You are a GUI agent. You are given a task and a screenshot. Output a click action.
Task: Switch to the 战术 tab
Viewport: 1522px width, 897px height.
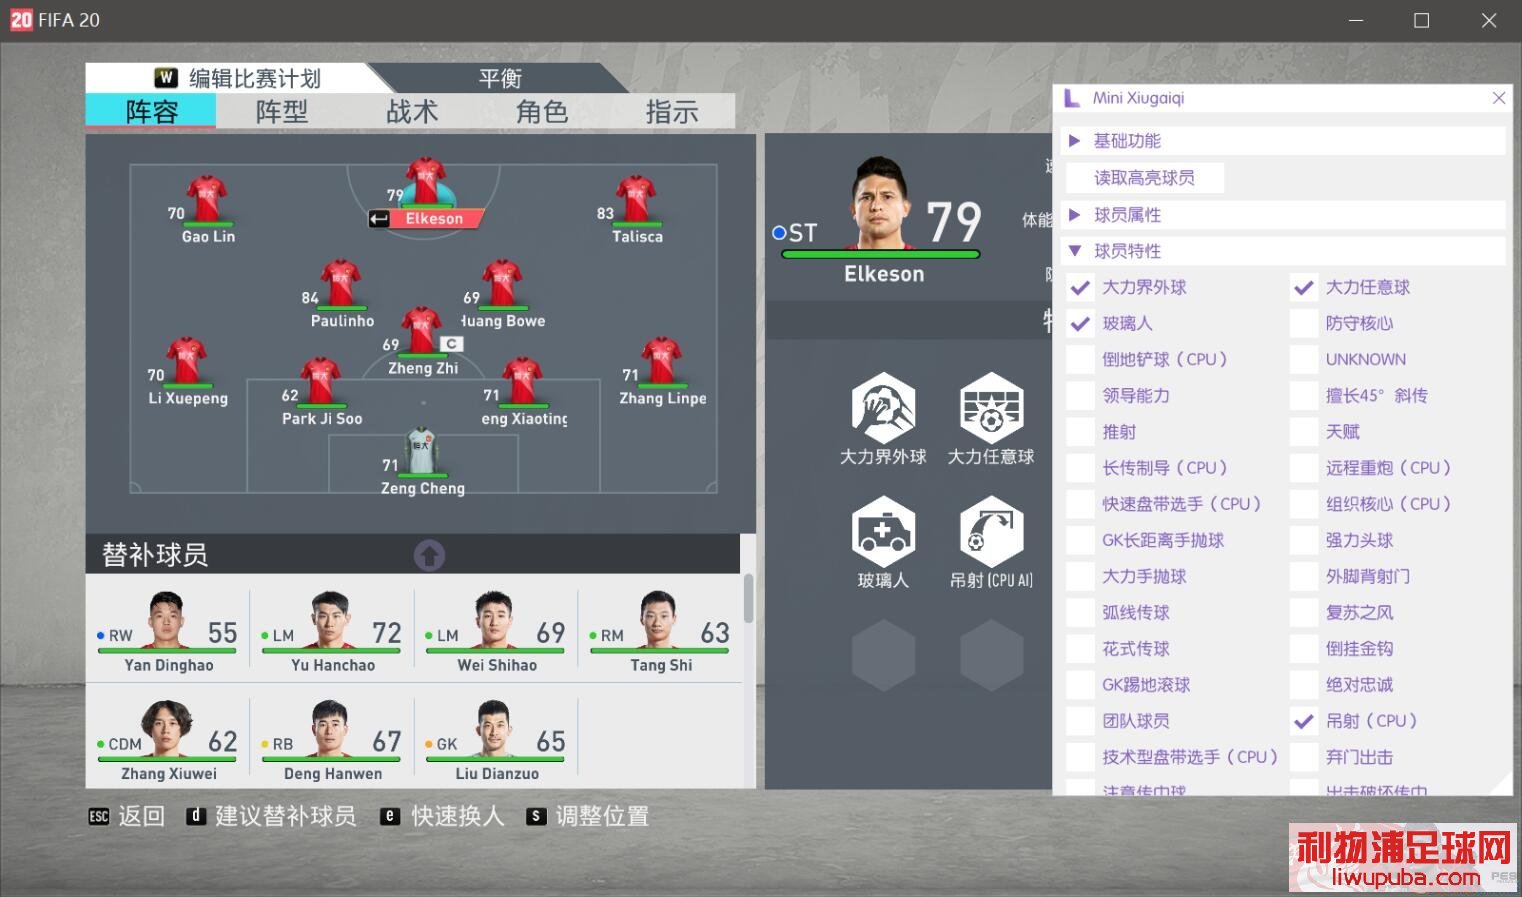pos(412,112)
